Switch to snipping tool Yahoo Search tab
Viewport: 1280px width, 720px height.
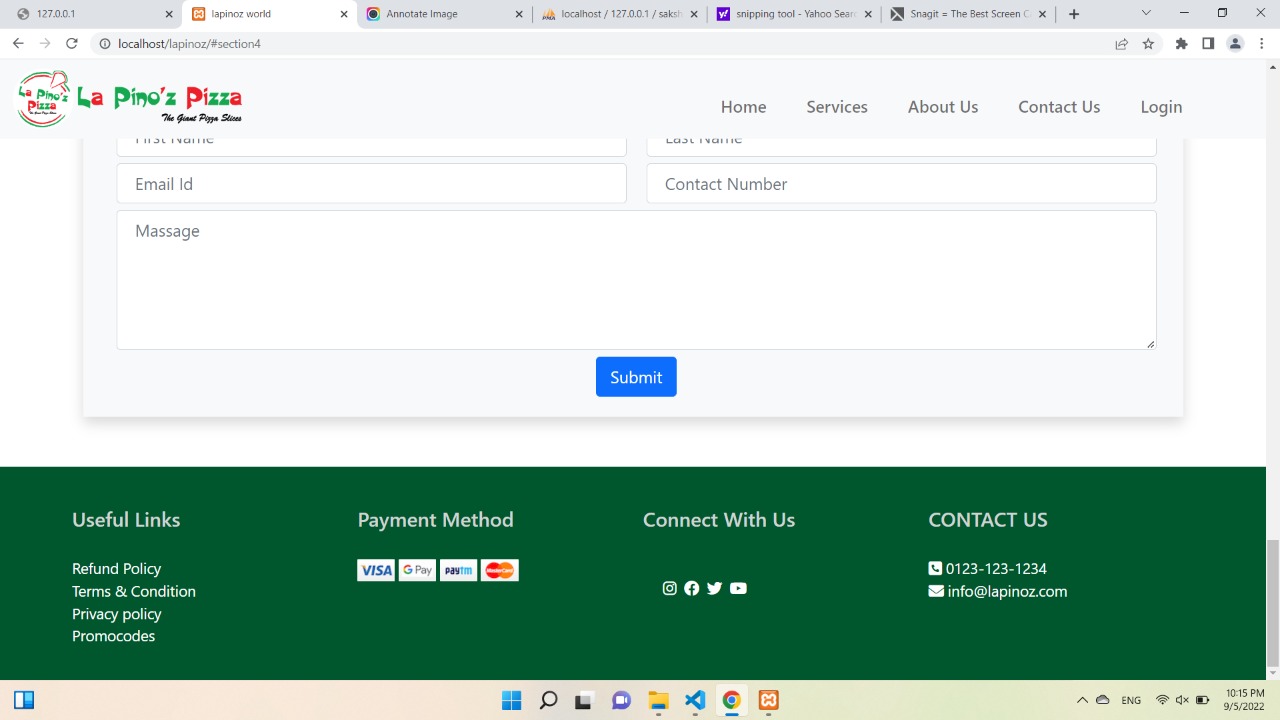(x=794, y=14)
